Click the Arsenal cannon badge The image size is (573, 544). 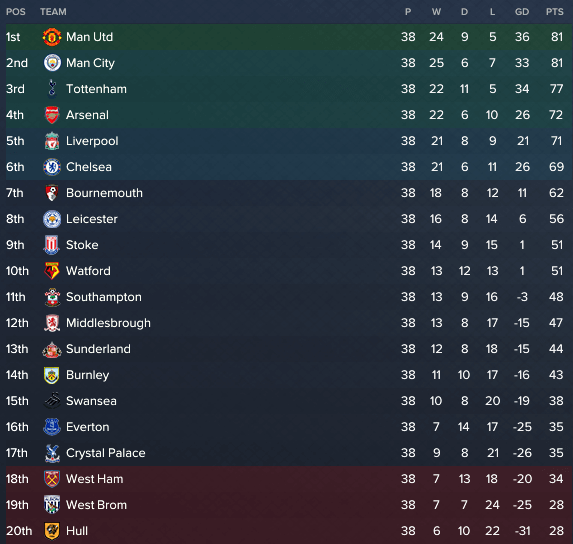(52, 115)
